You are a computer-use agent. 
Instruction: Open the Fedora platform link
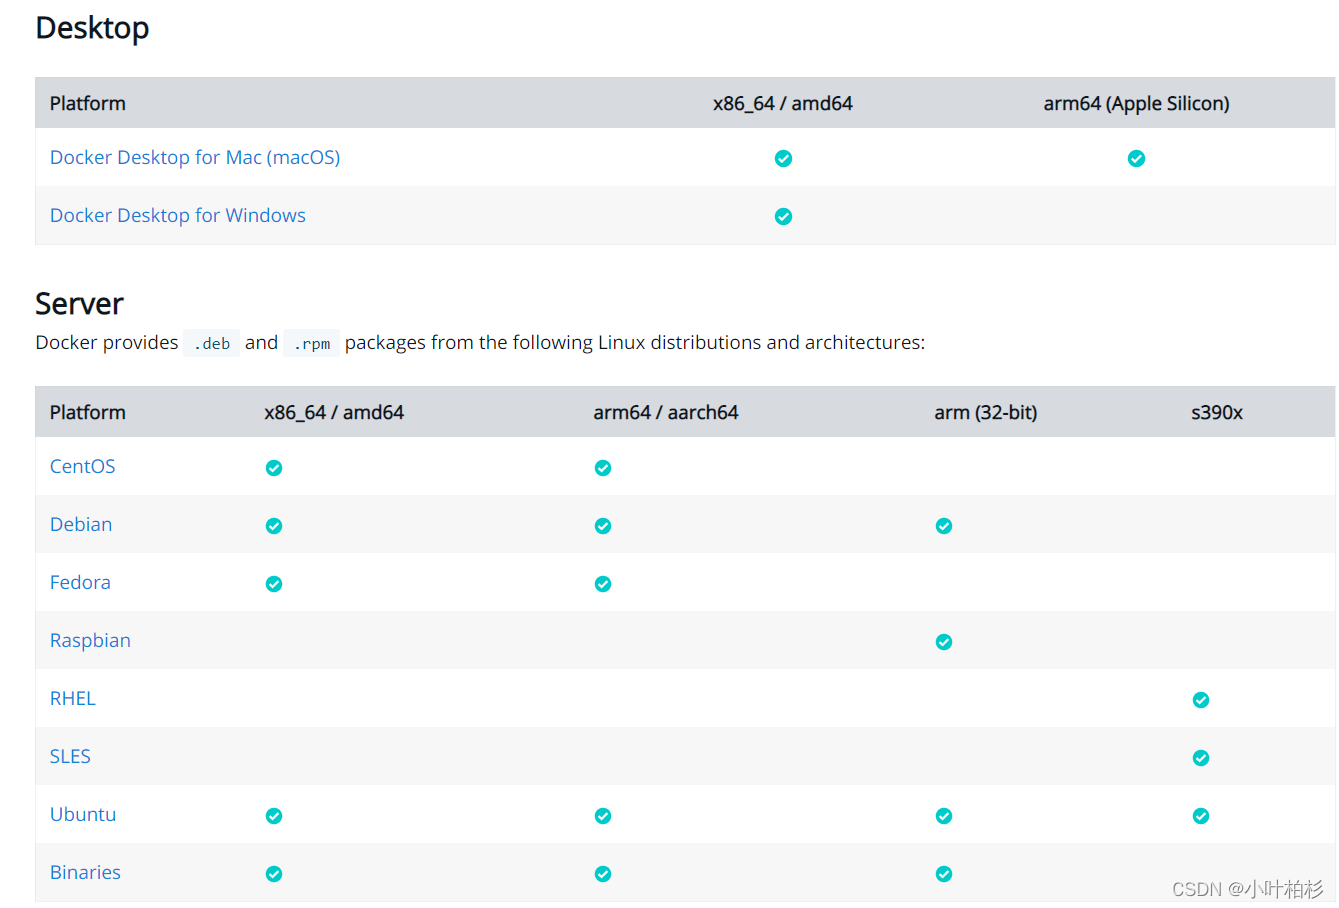coord(80,582)
